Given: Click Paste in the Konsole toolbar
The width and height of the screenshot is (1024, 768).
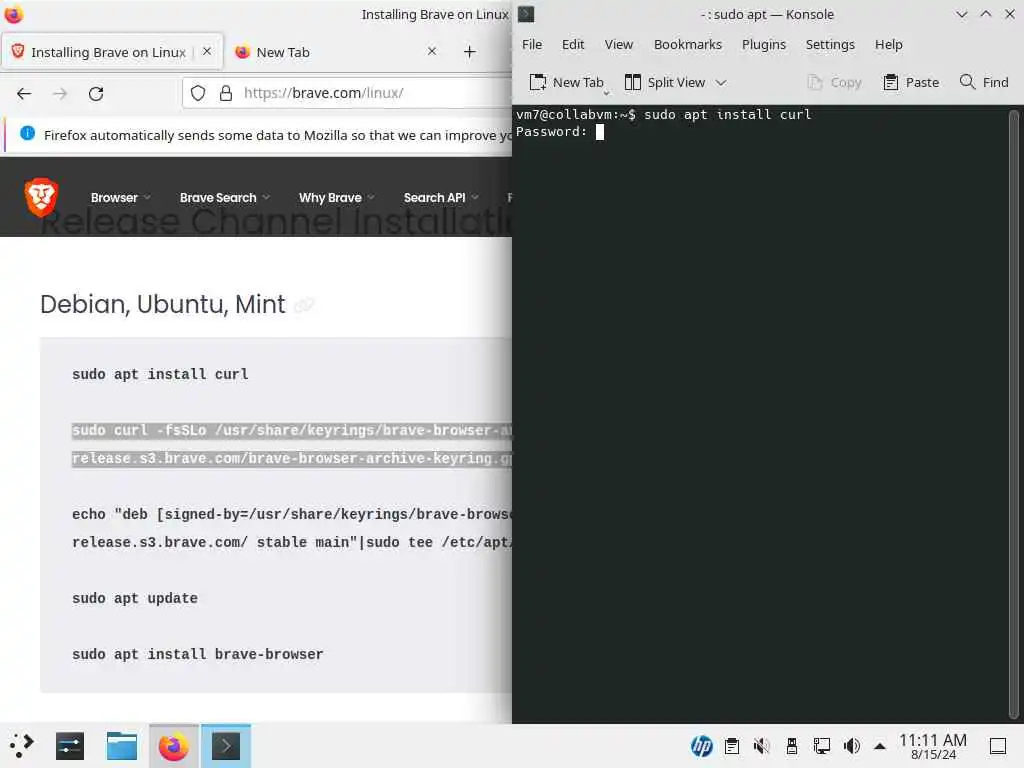Looking at the screenshot, I should click(x=911, y=82).
